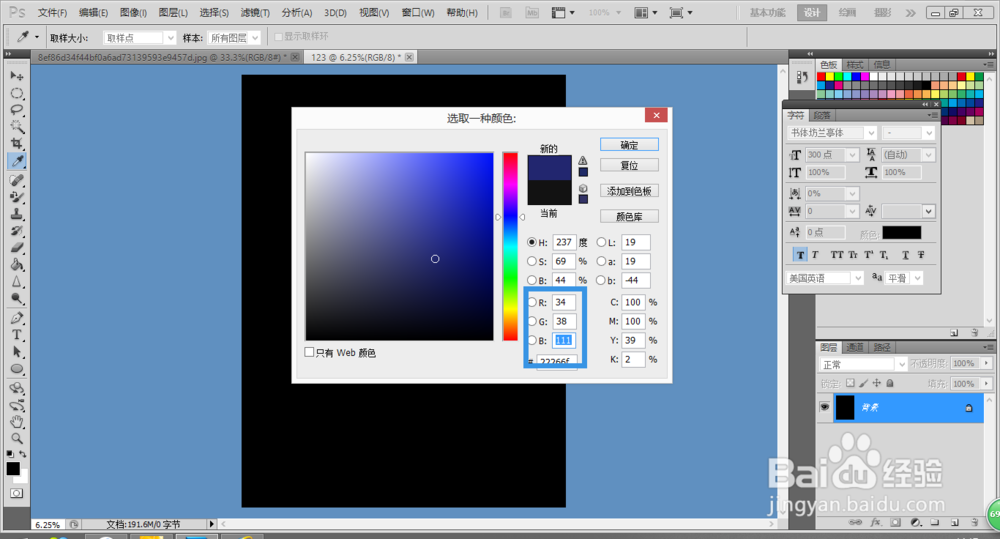Select the Dodge tool
Image resolution: width=1000 pixels, height=539 pixels.
17,298
